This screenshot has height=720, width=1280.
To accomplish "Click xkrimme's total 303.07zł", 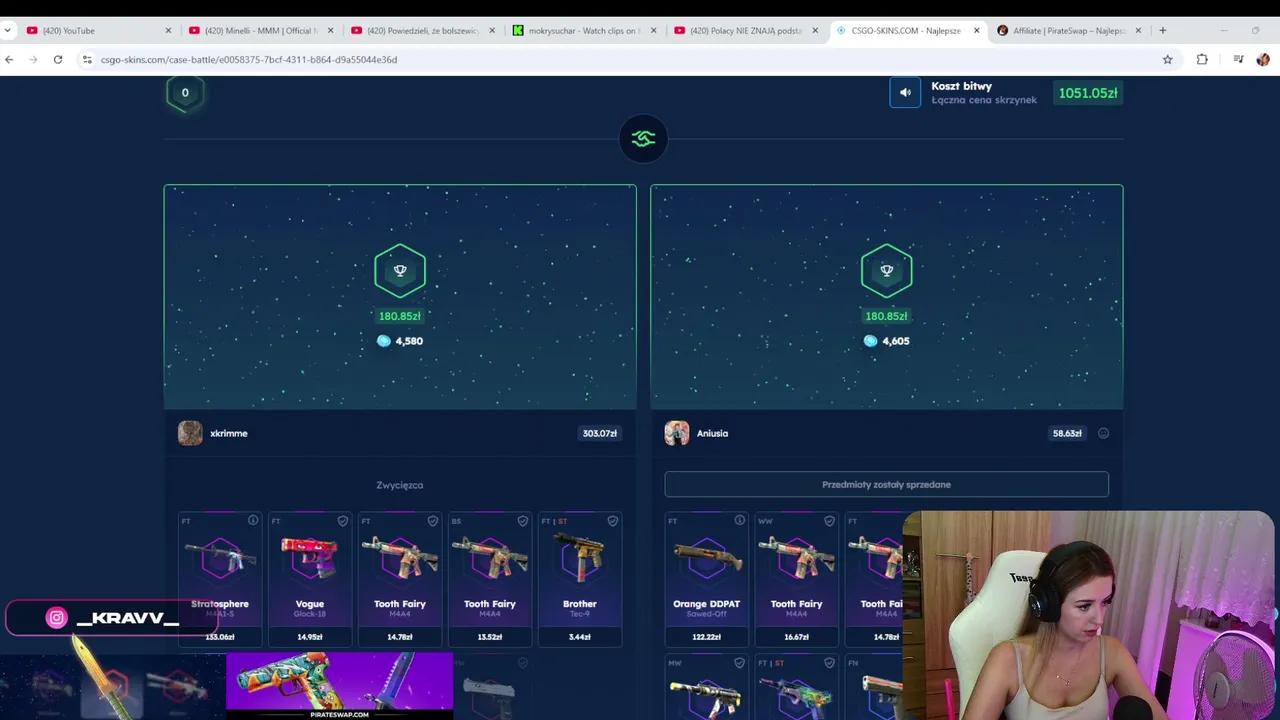I will pos(600,433).
